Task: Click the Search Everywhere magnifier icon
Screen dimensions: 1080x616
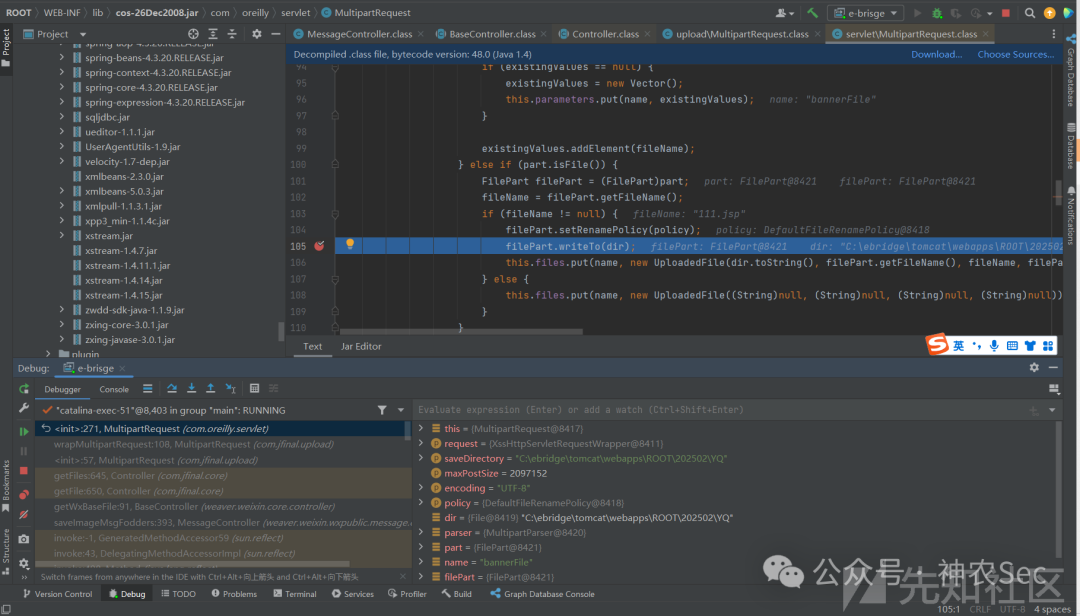Action: click(x=1028, y=13)
